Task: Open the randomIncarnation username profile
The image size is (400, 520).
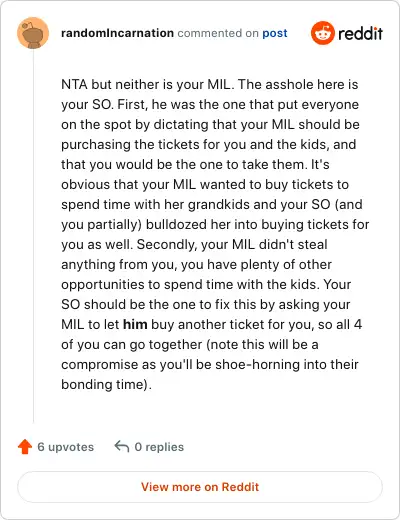Action: 117,33
